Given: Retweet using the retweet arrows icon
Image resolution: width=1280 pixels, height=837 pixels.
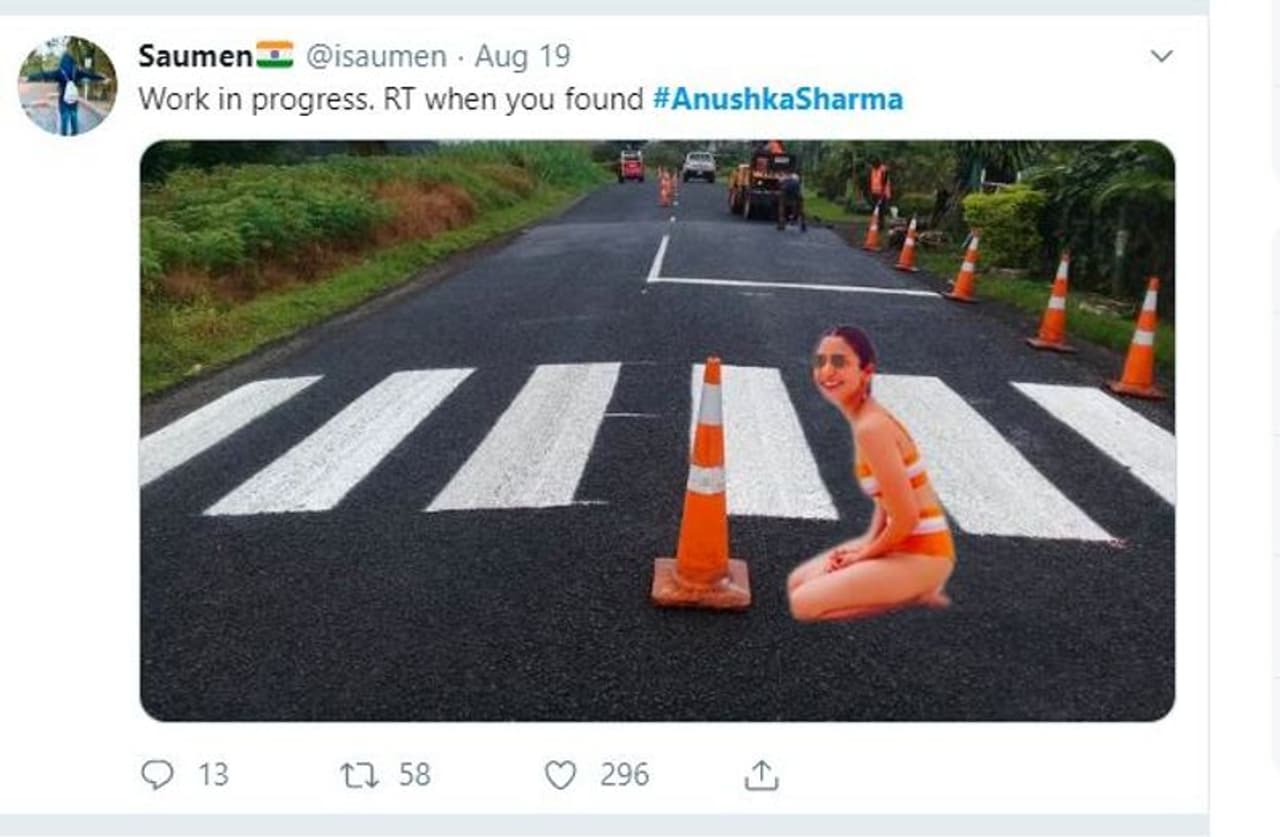Looking at the screenshot, I should pos(361,775).
